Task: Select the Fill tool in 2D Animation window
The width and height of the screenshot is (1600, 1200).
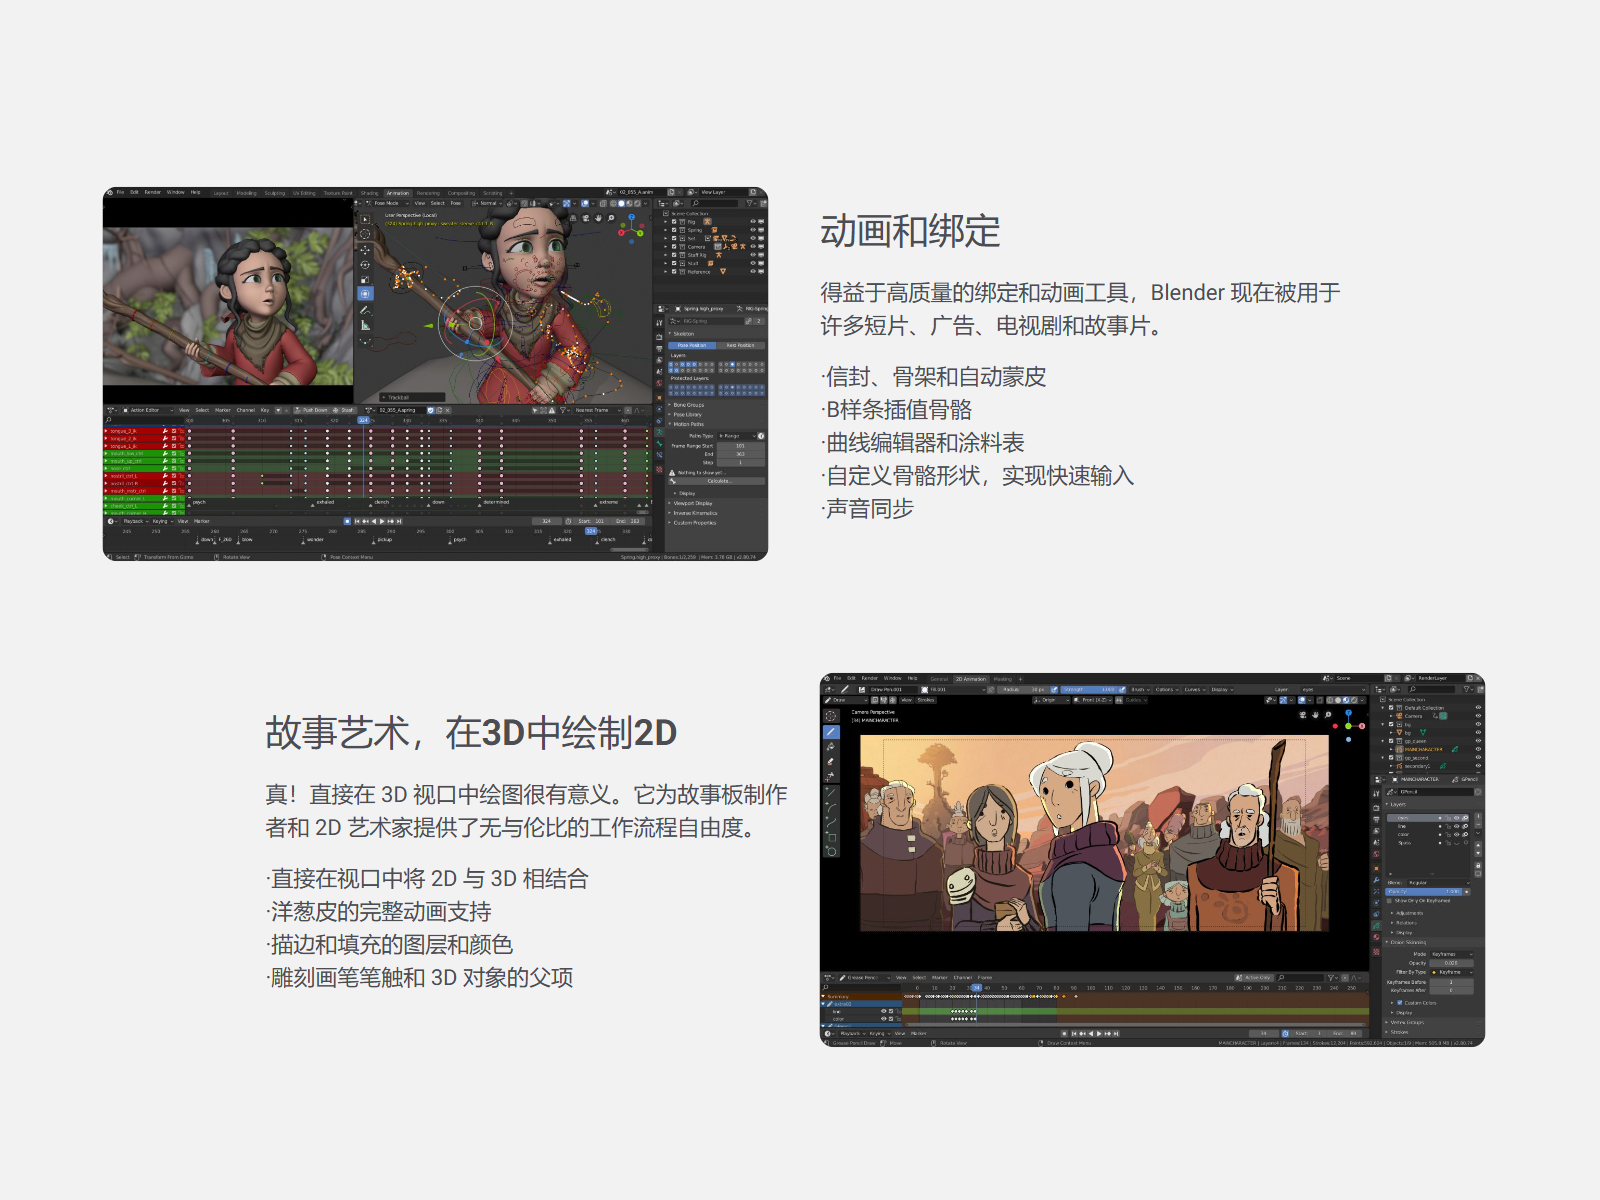Action: coord(831,747)
